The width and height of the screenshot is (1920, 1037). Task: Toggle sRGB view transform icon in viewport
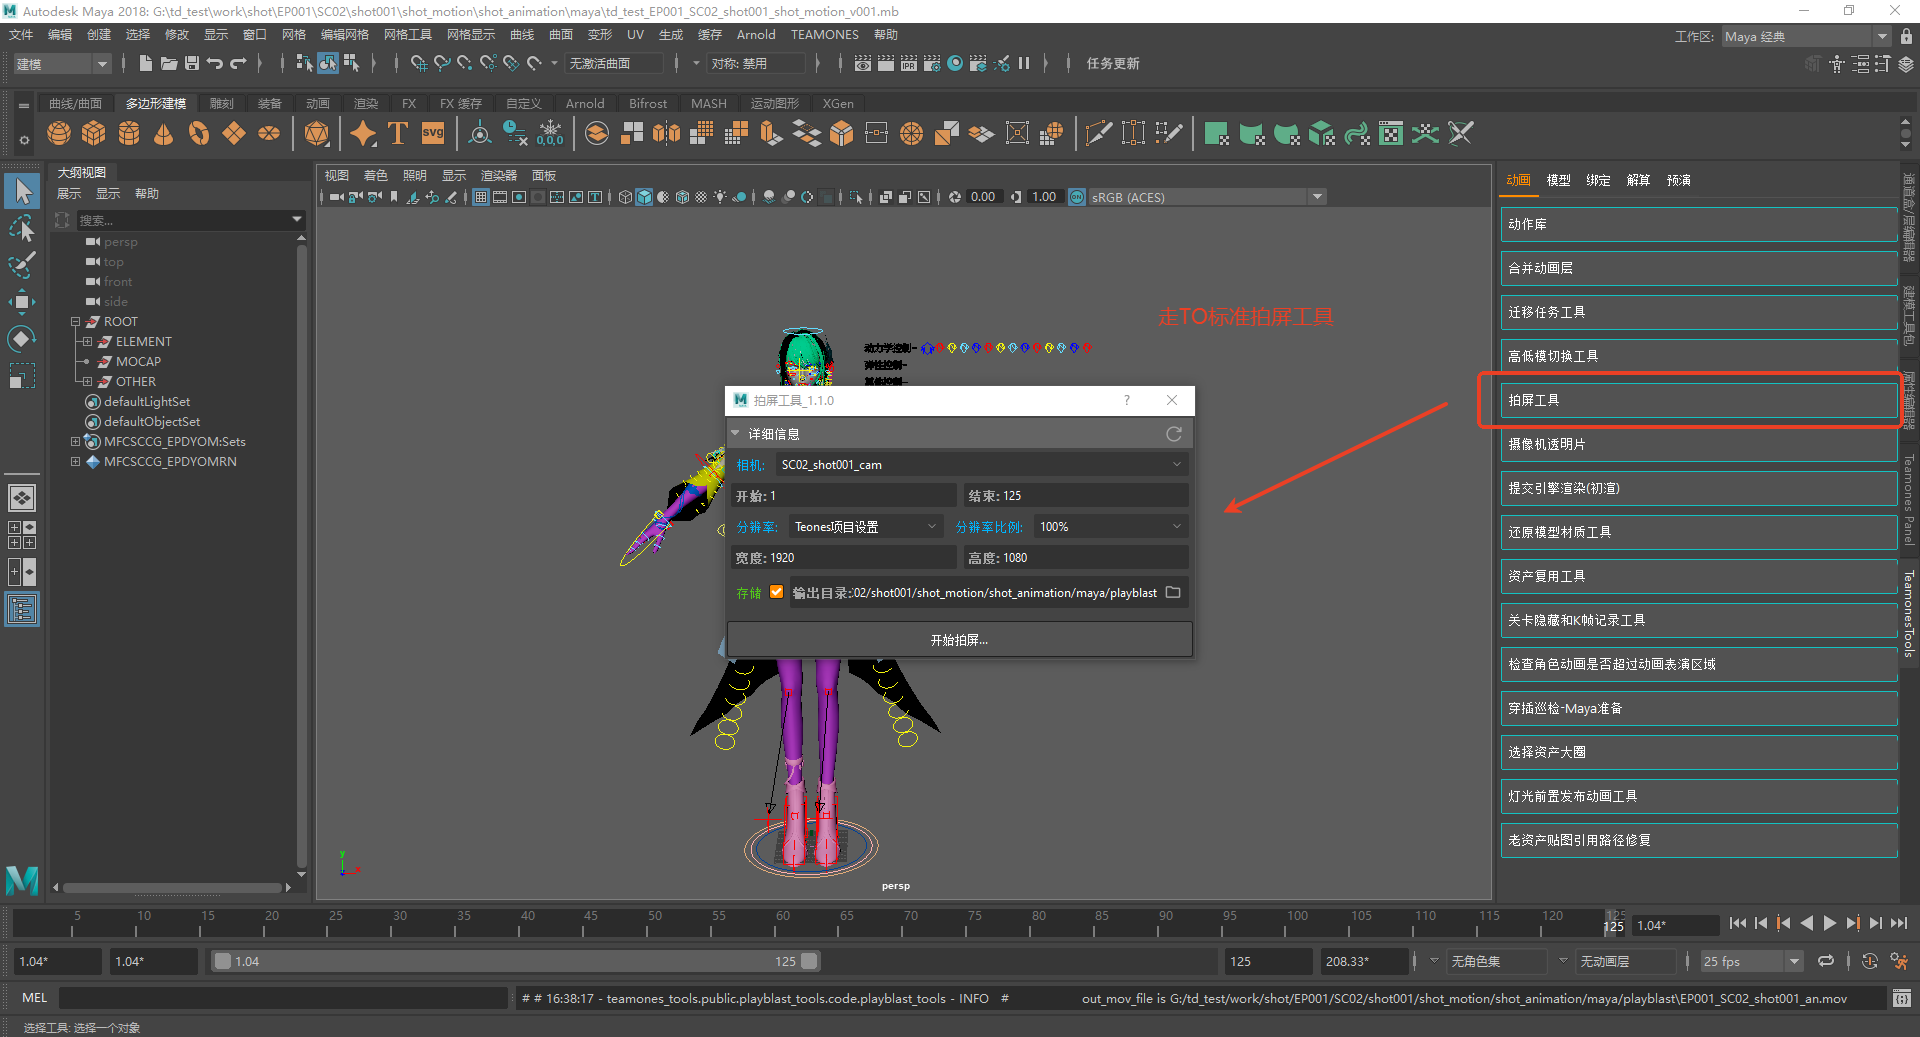1077,197
